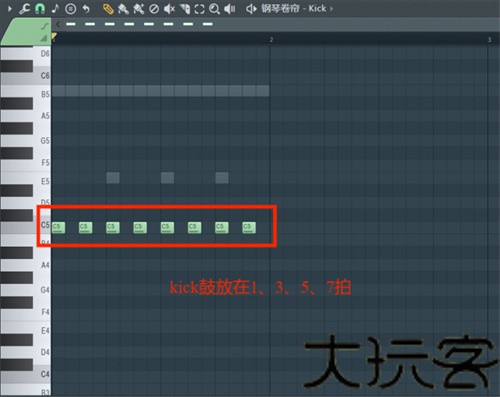Click bar 3 on the timeline ruler
Viewport: 500px width, 397px height.
pos(489,40)
